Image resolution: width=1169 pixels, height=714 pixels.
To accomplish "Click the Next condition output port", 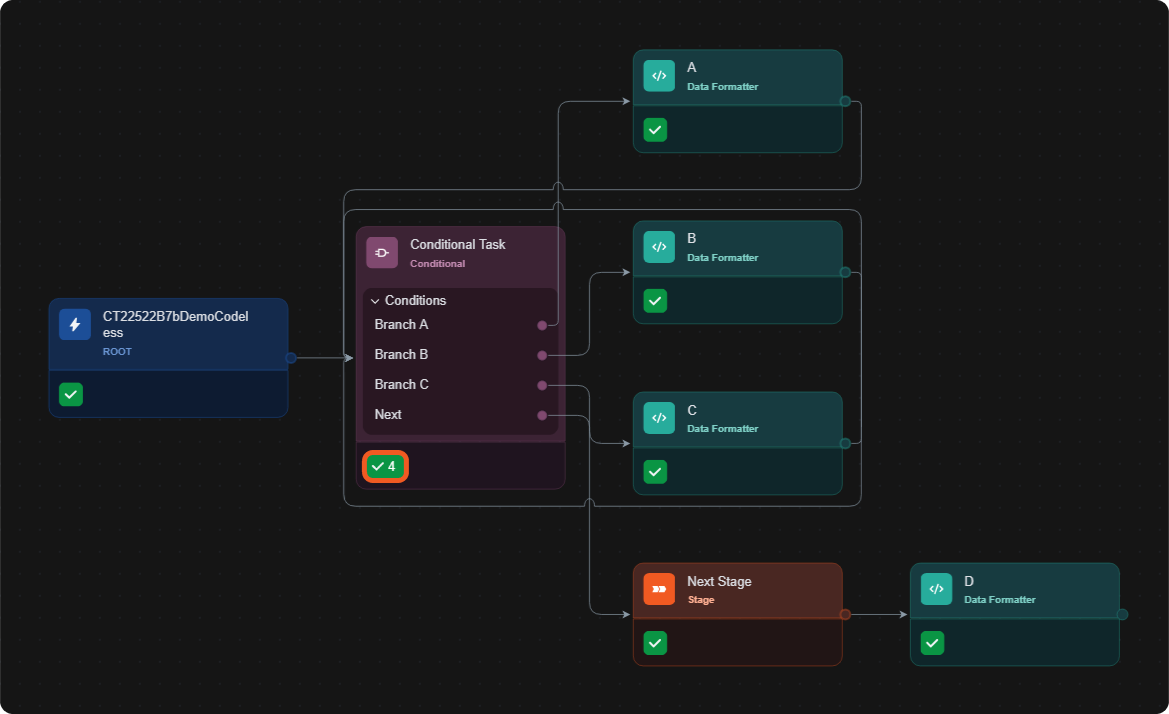I will click(x=542, y=415).
